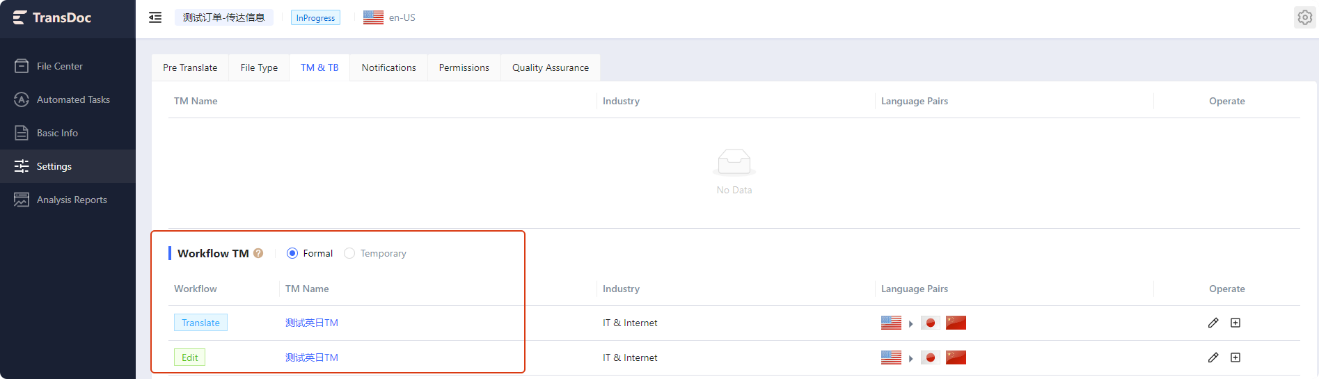The height and width of the screenshot is (379, 1319).
Task: Click the Japan flag in Edit row
Action: coord(930,357)
